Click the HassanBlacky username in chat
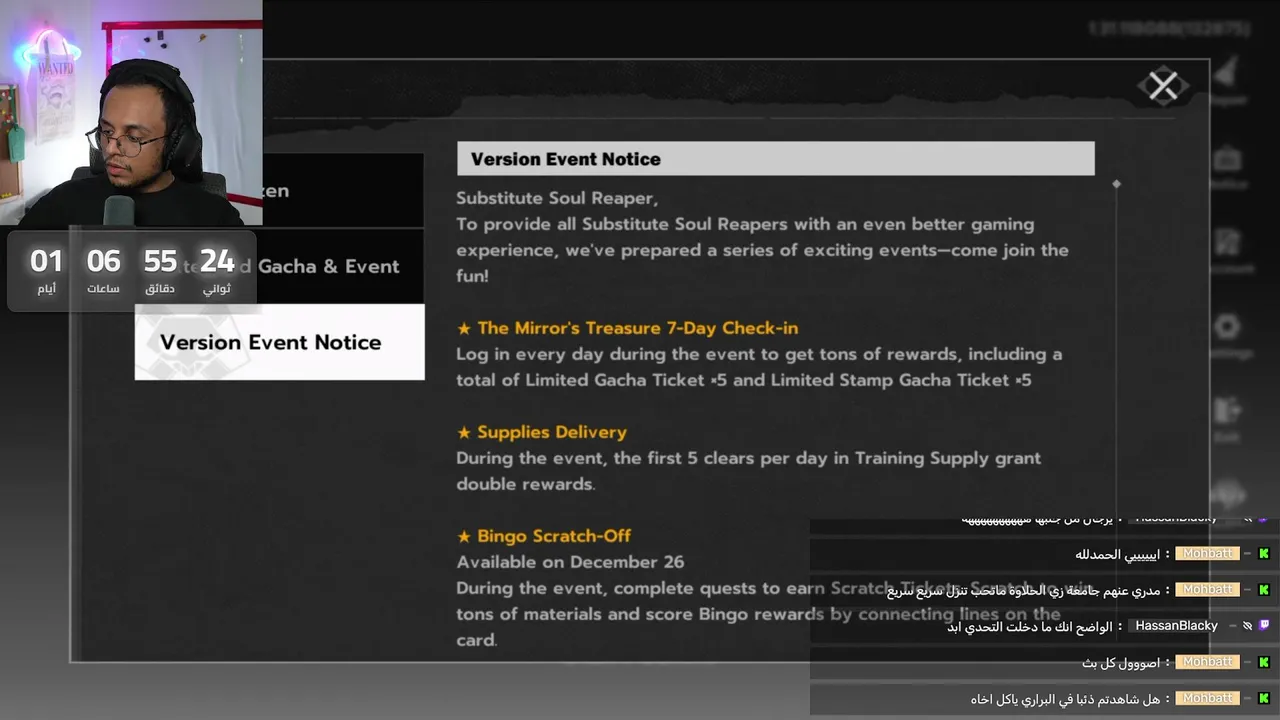Image resolution: width=1280 pixels, height=720 pixels. 1176,626
